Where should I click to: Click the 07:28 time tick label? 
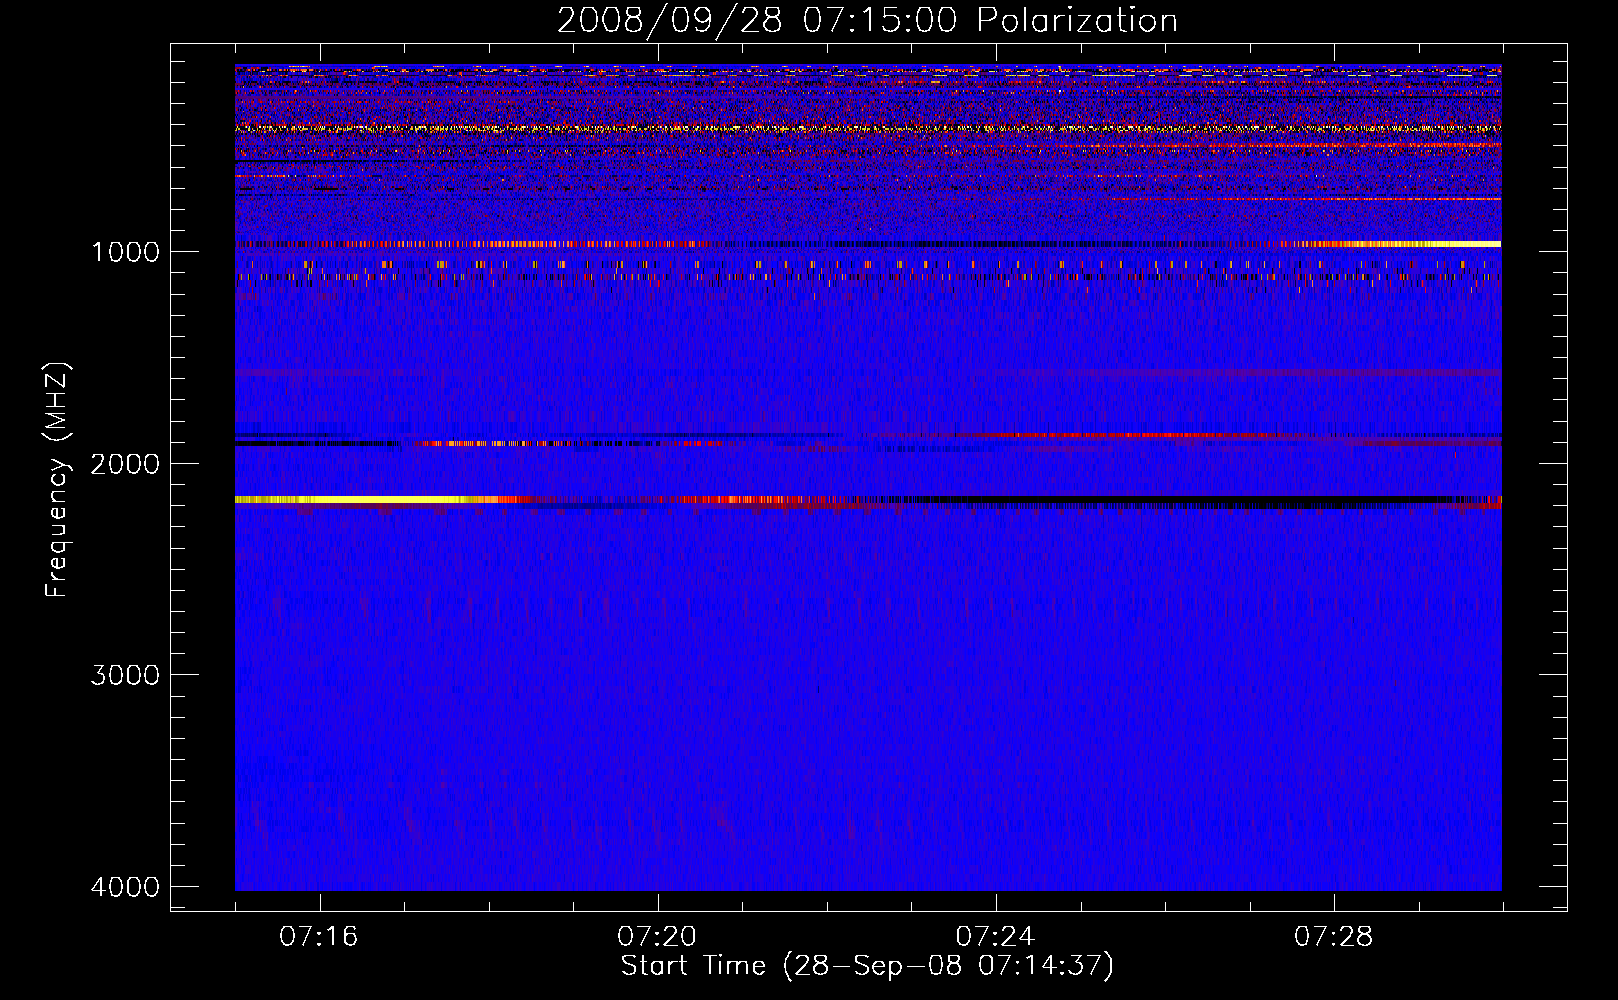pyautogui.click(x=1334, y=936)
